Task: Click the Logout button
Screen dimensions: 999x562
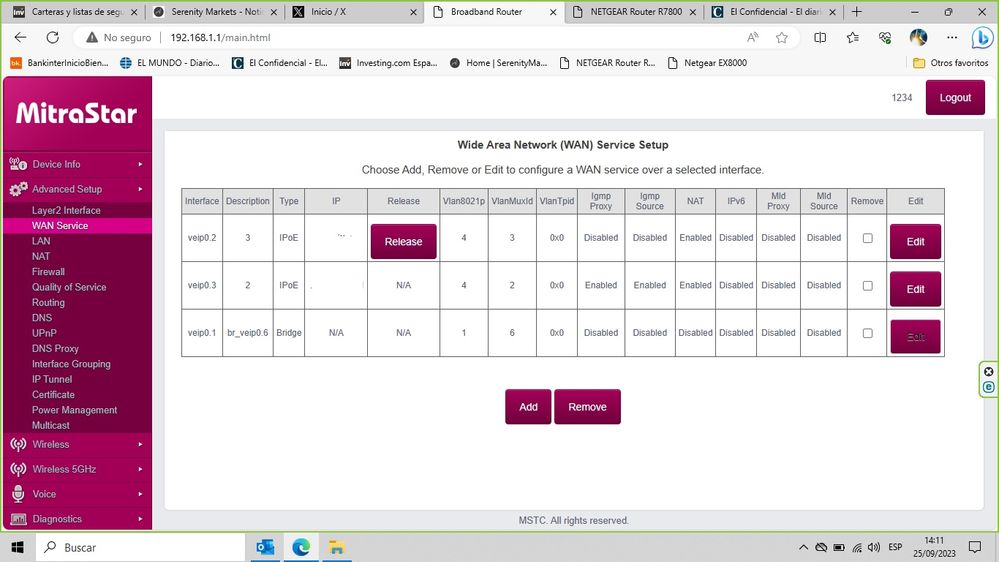Action: click(955, 98)
